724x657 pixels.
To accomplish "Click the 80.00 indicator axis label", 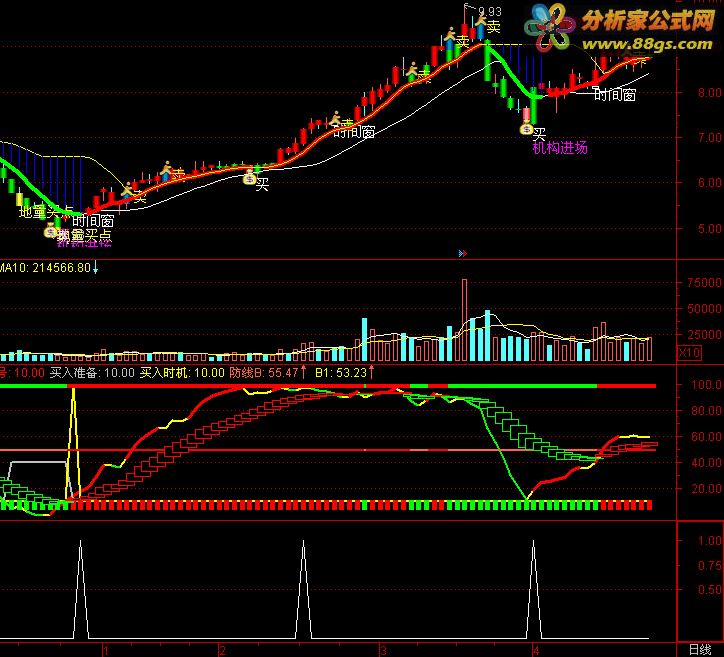I will [x=706, y=410].
